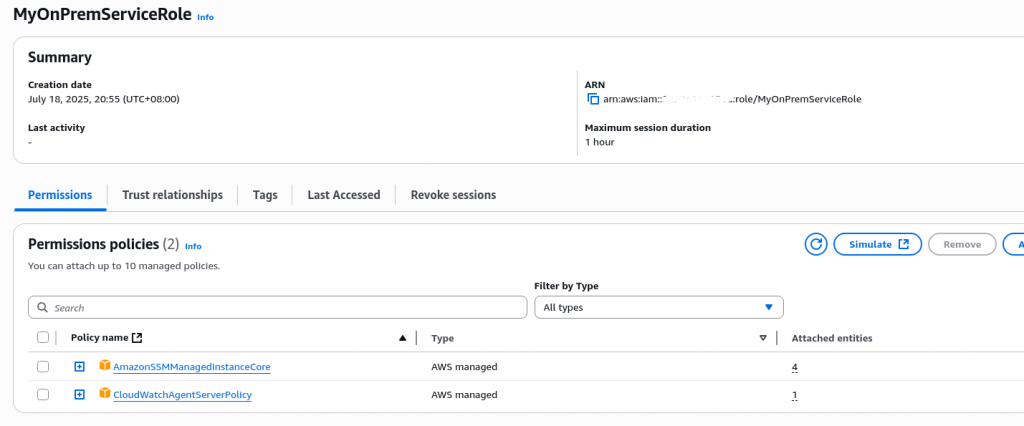This screenshot has height=426, width=1024.
Task: Click the Type column header
Action: 443,338
